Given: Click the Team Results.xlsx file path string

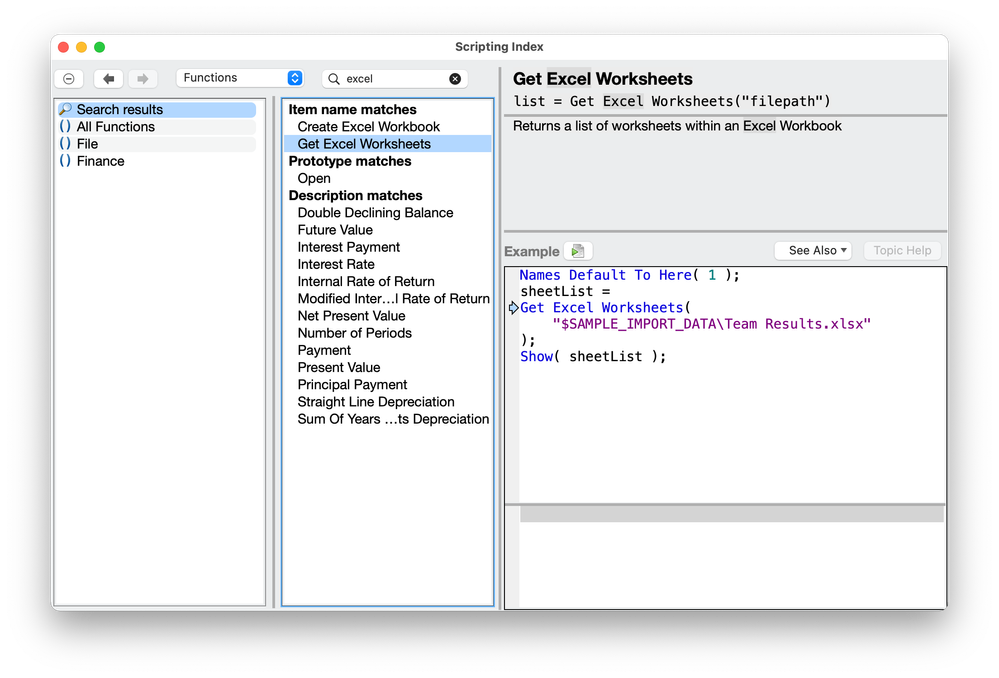Looking at the screenshot, I should [x=712, y=324].
